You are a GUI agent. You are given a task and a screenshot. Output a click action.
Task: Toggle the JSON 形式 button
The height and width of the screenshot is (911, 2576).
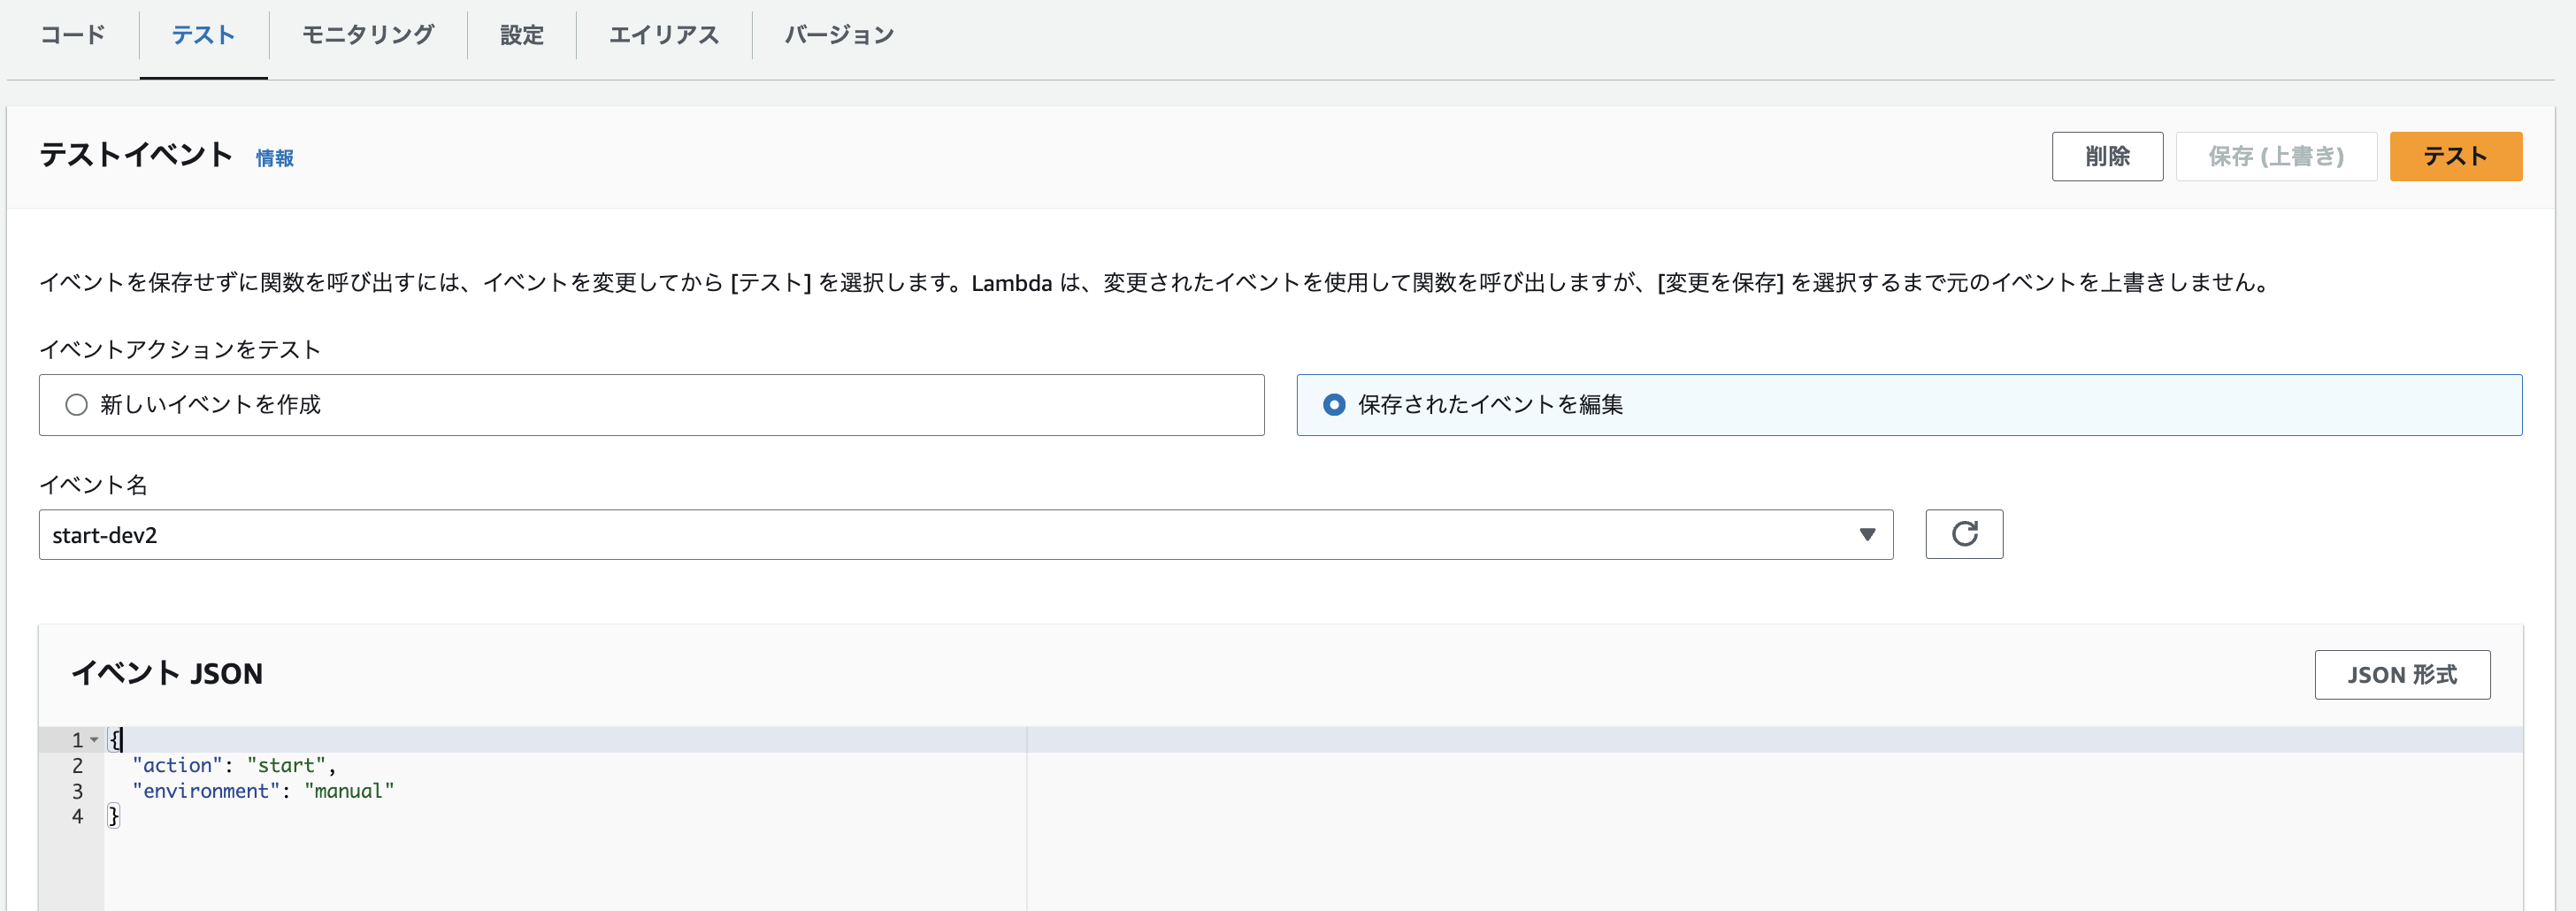2402,675
